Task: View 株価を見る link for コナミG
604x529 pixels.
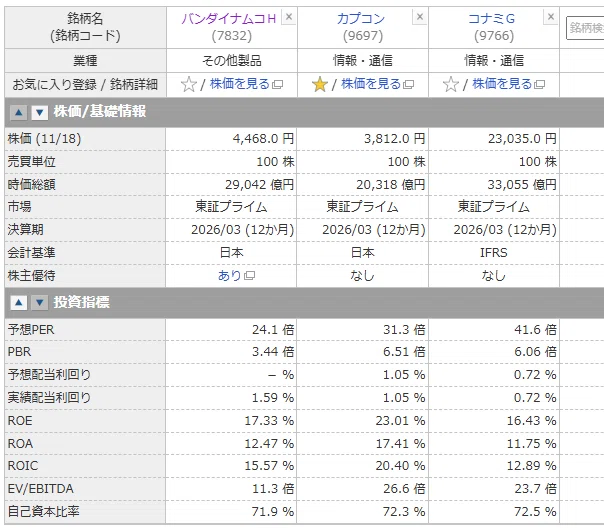Action: tap(502, 84)
